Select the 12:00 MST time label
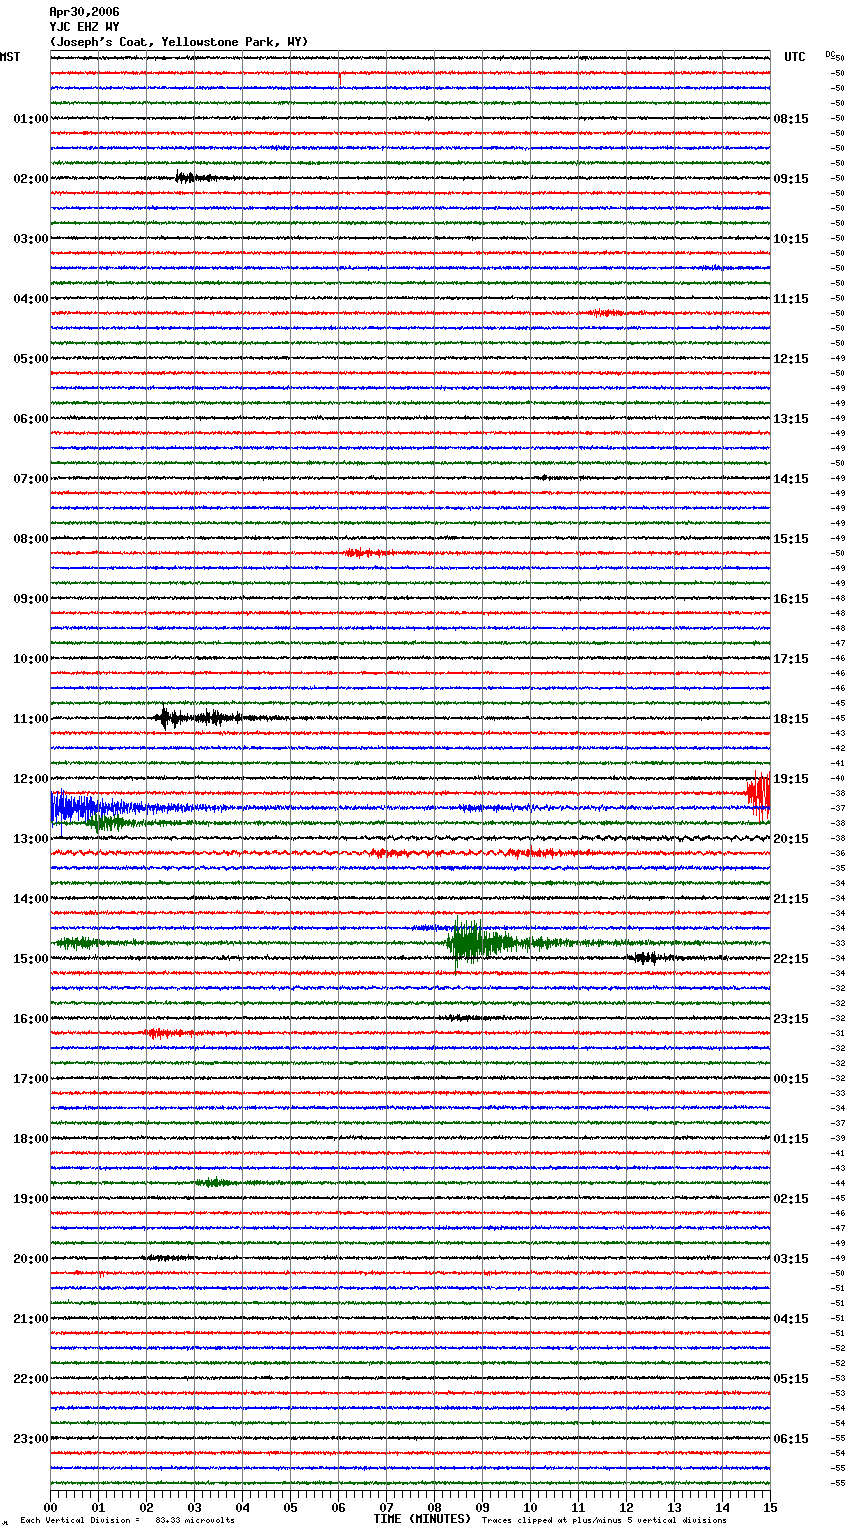Screen dimensions: 850x1534 pyautogui.click(x=30, y=779)
